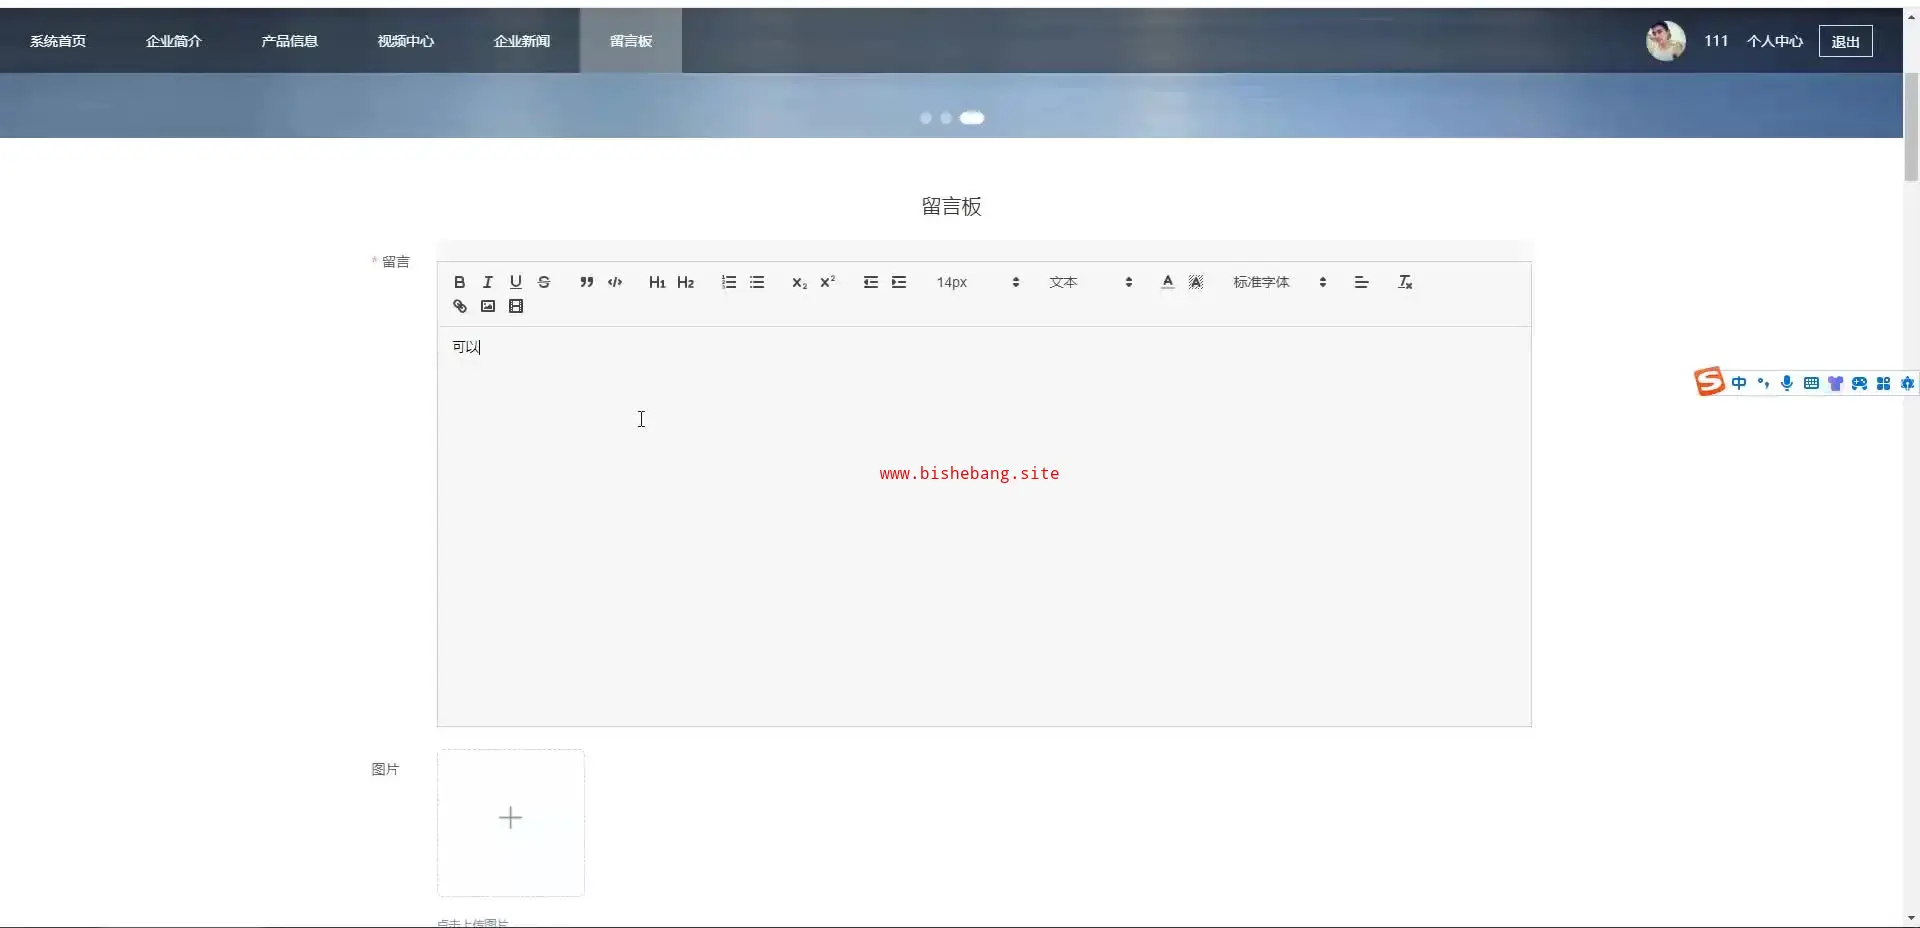This screenshot has width=1920, height=928.
Task: Increase the paragraph indent
Action: (899, 282)
